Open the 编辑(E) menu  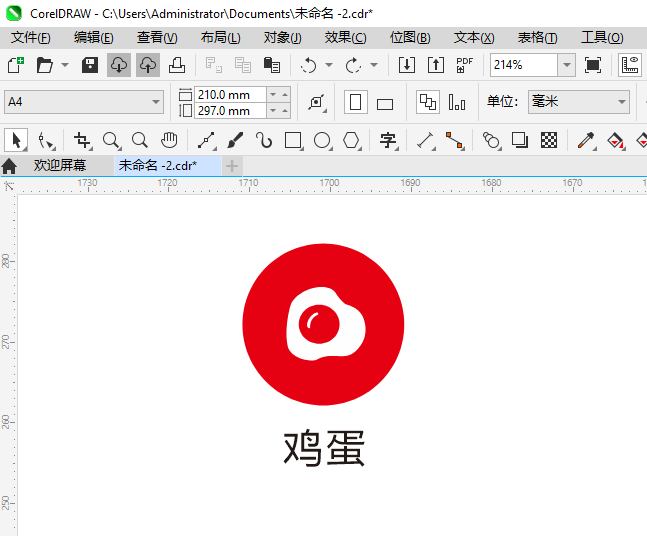coord(94,38)
